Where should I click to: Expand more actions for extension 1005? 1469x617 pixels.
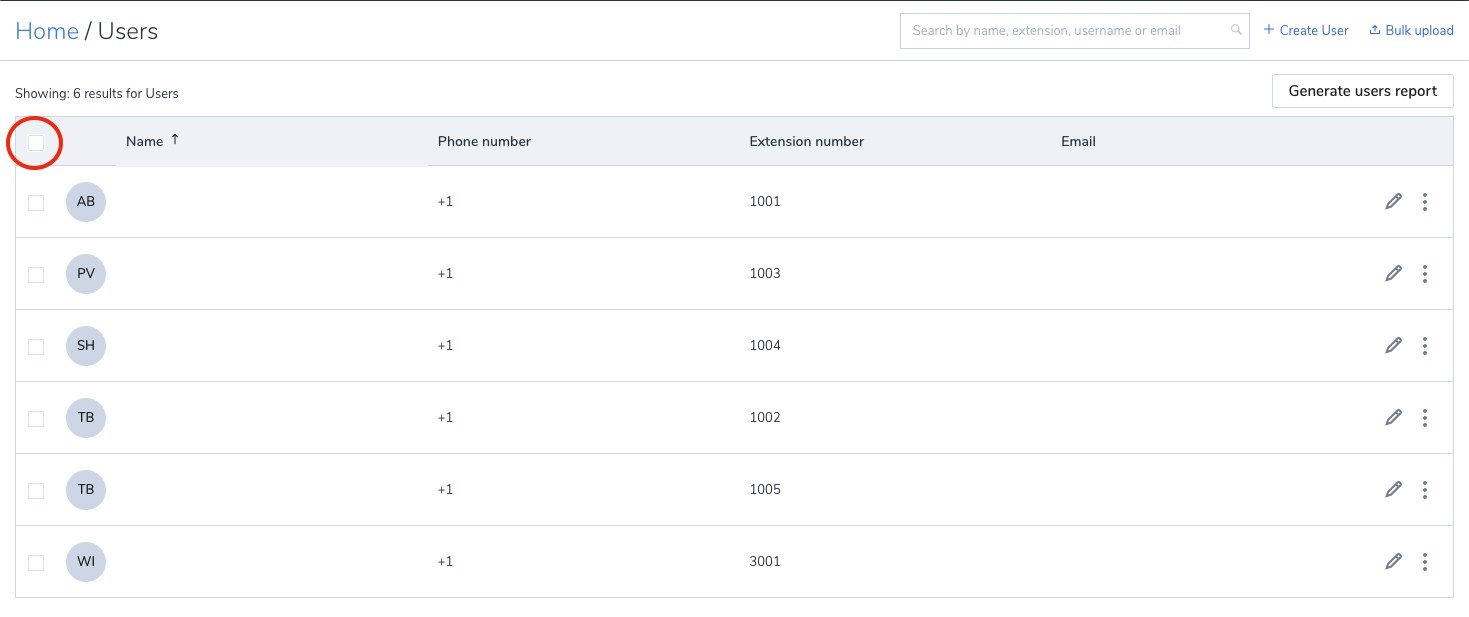click(1424, 490)
